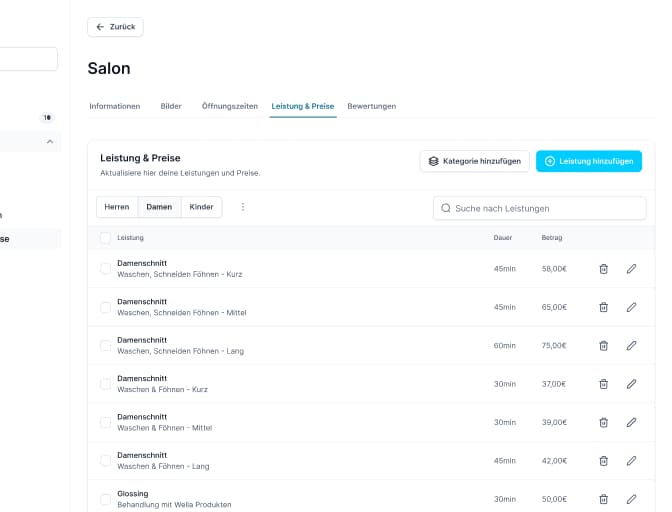Click Kategorie hinzufügen button
This screenshot has width=672, height=512.
pos(474,161)
